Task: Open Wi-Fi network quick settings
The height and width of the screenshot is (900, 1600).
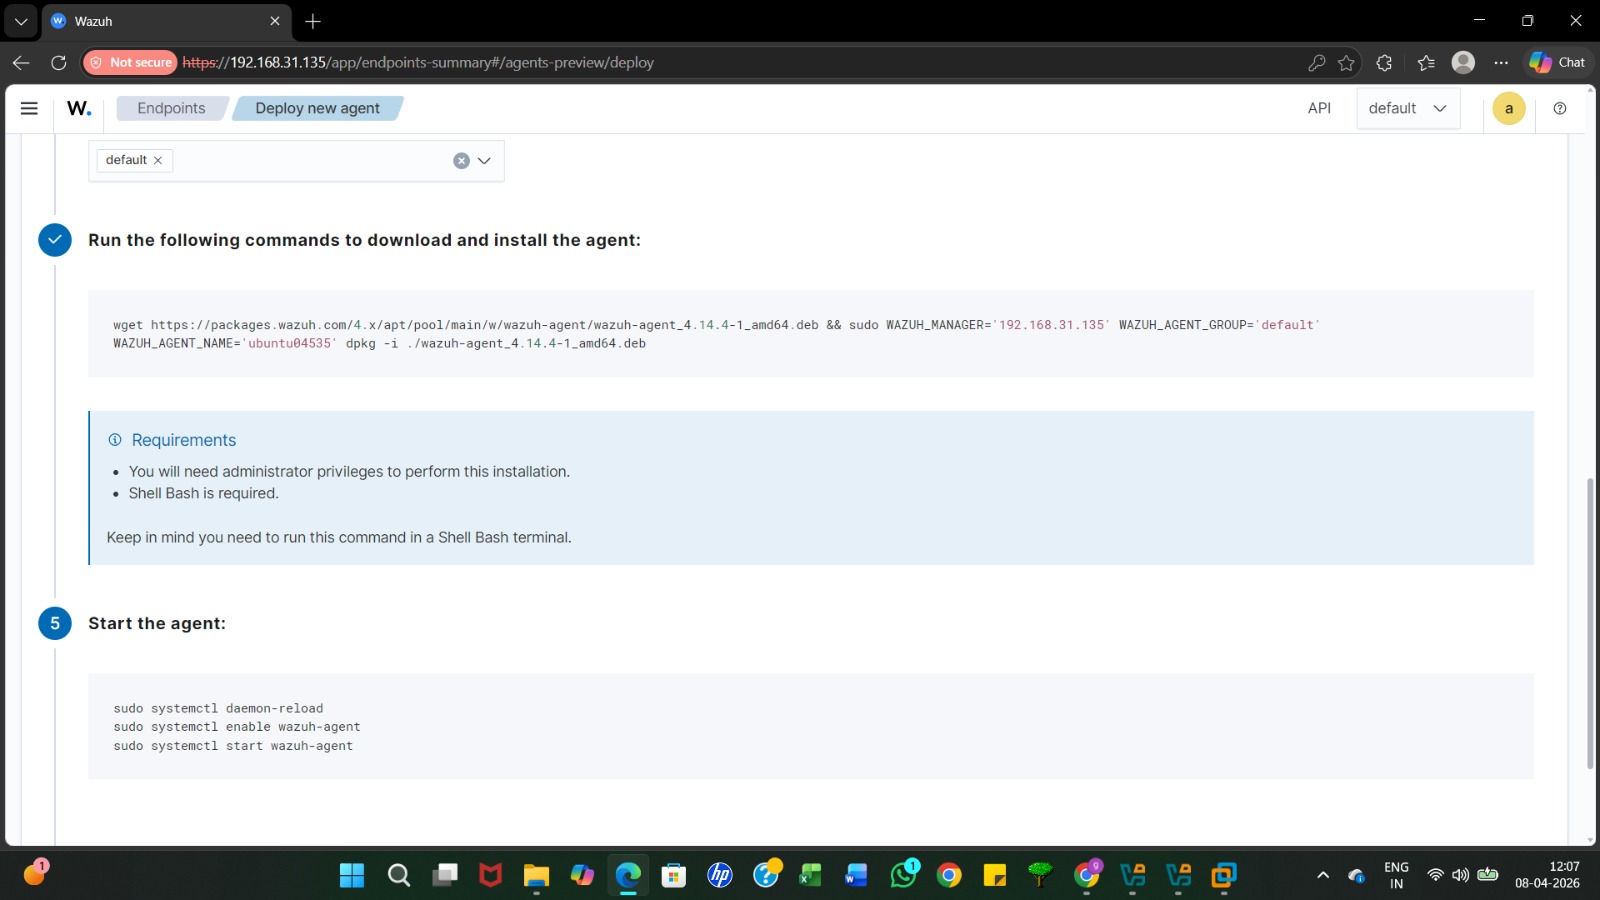Action: pos(1435,875)
